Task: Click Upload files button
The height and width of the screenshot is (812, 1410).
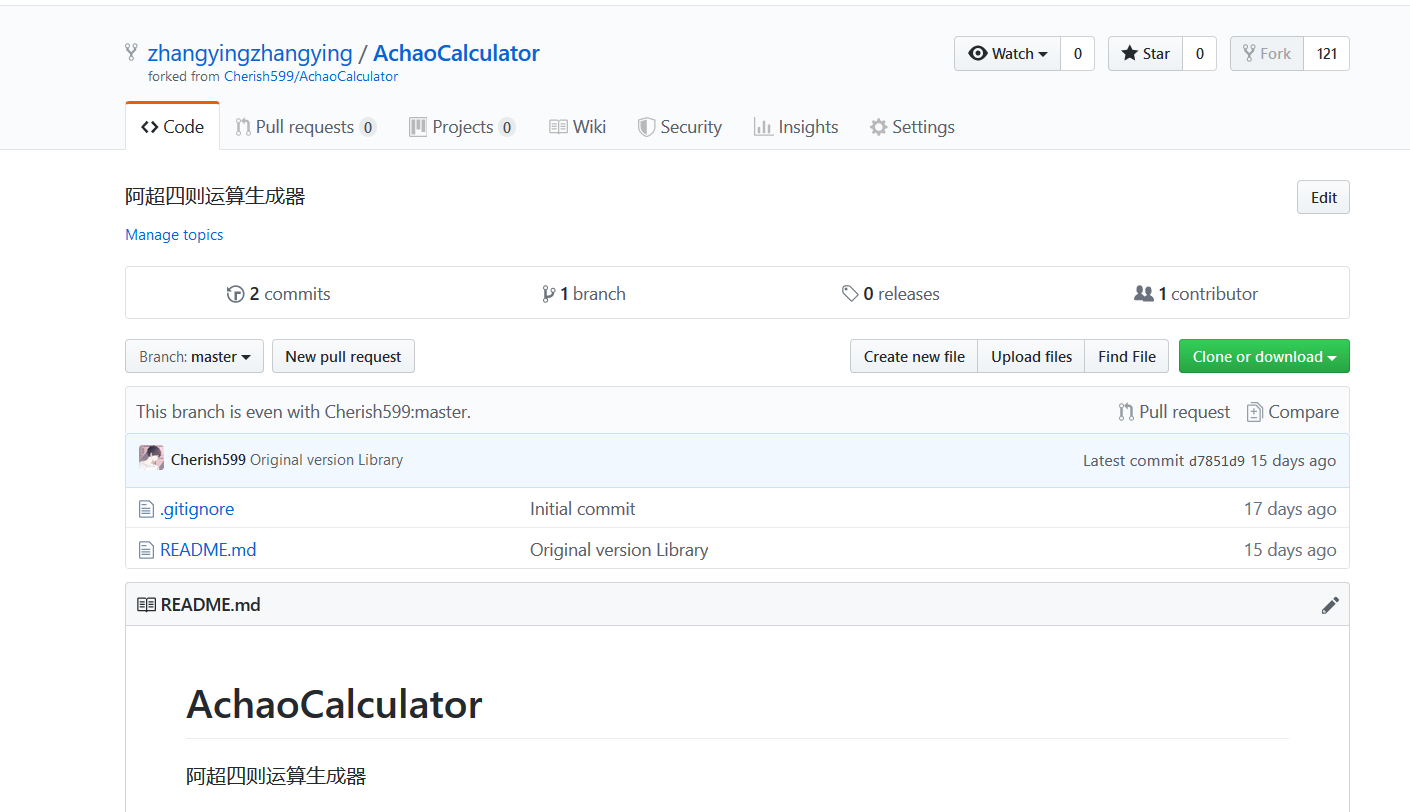Action: [1031, 356]
